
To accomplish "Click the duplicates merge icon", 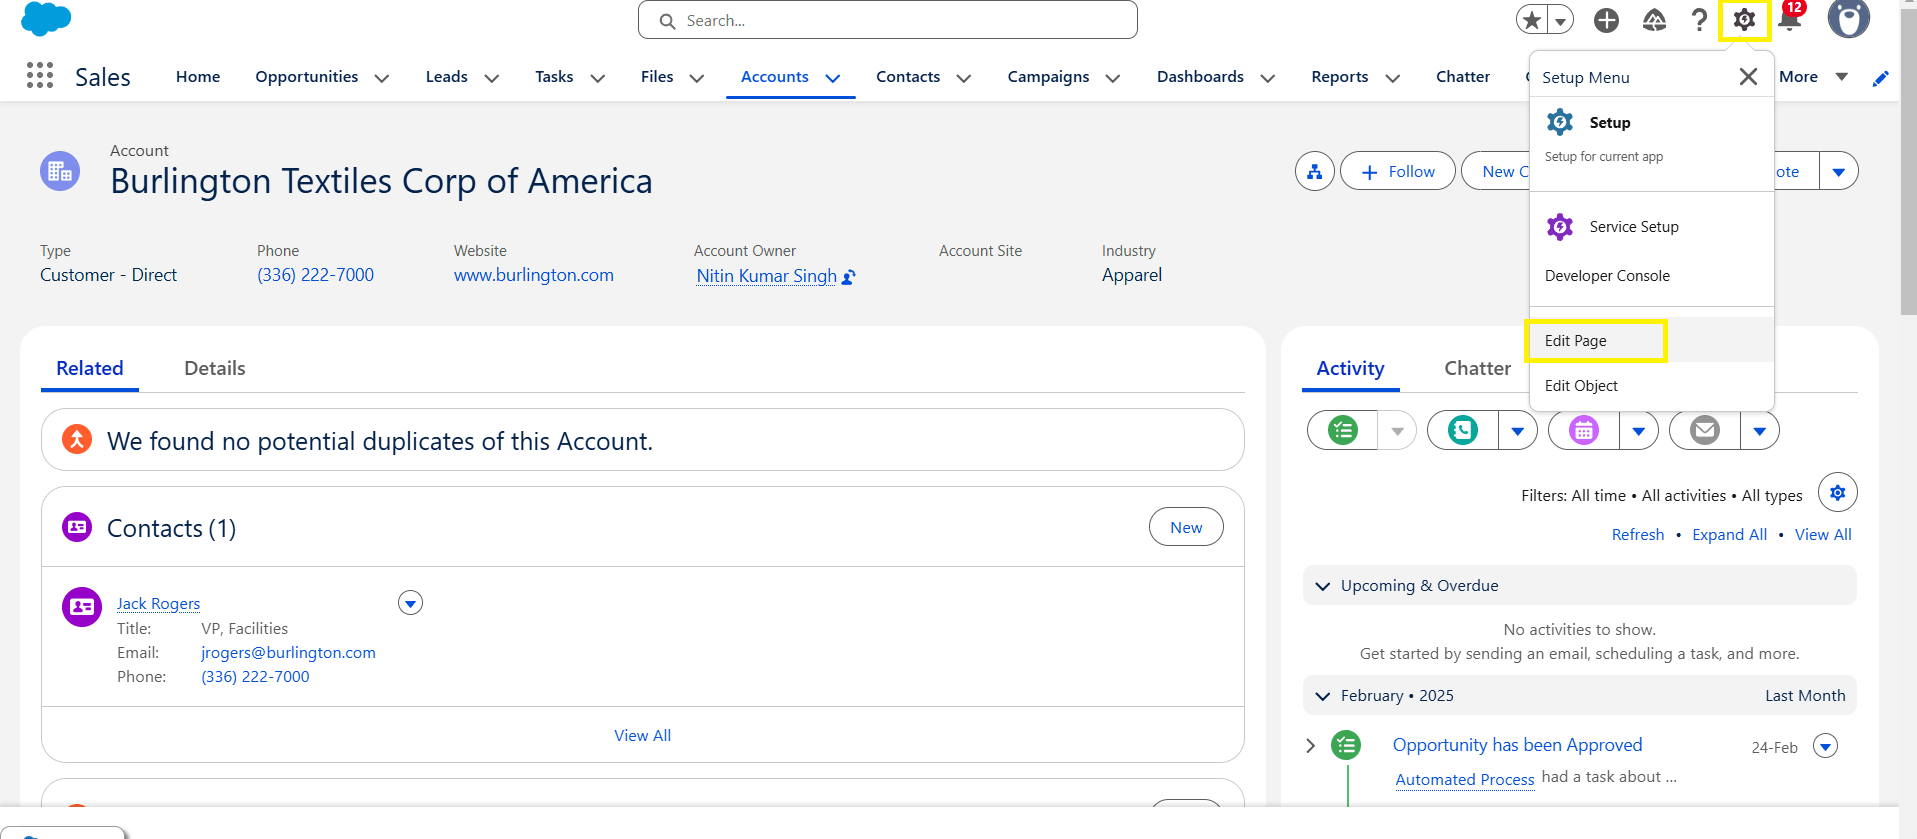I will tap(77, 439).
